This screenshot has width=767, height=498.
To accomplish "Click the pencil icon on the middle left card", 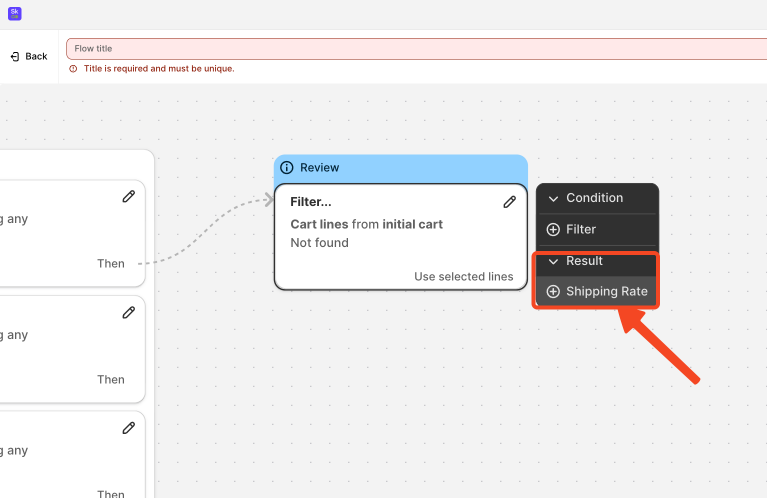I will (128, 312).
